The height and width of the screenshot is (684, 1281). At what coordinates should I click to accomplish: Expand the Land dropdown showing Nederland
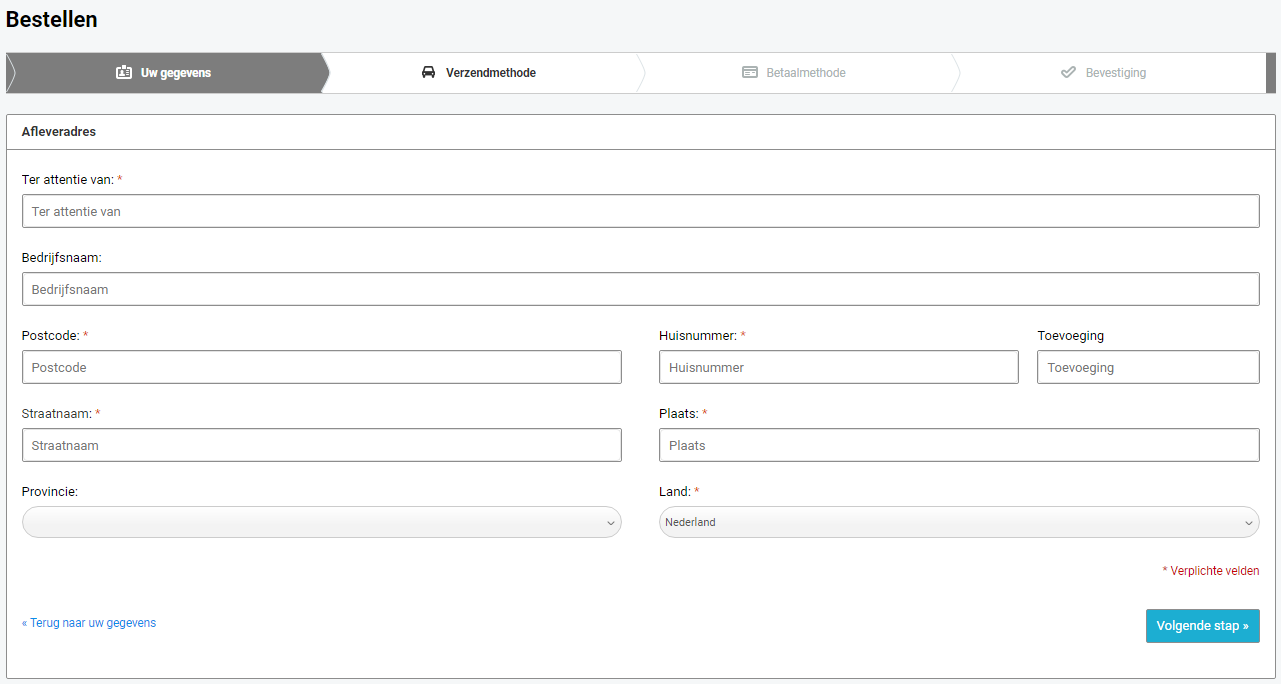(958, 522)
